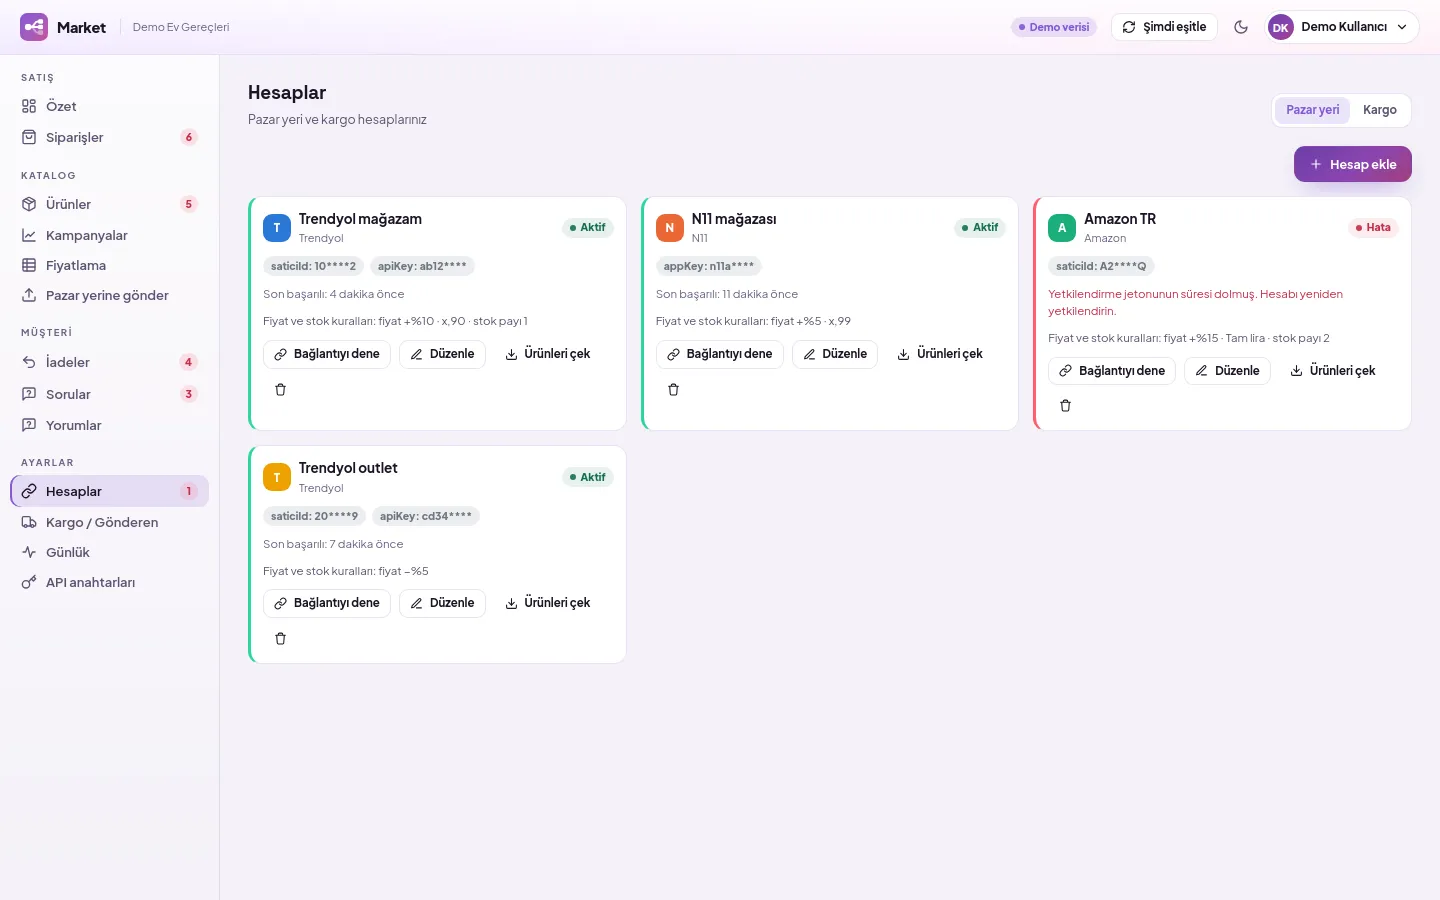Pull products from Trendyol outlet
Viewport: 1440px width, 900px height.
(548, 603)
